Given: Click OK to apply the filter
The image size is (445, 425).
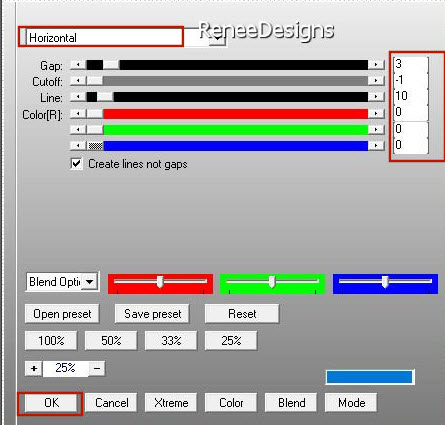Looking at the screenshot, I should click(50, 403).
